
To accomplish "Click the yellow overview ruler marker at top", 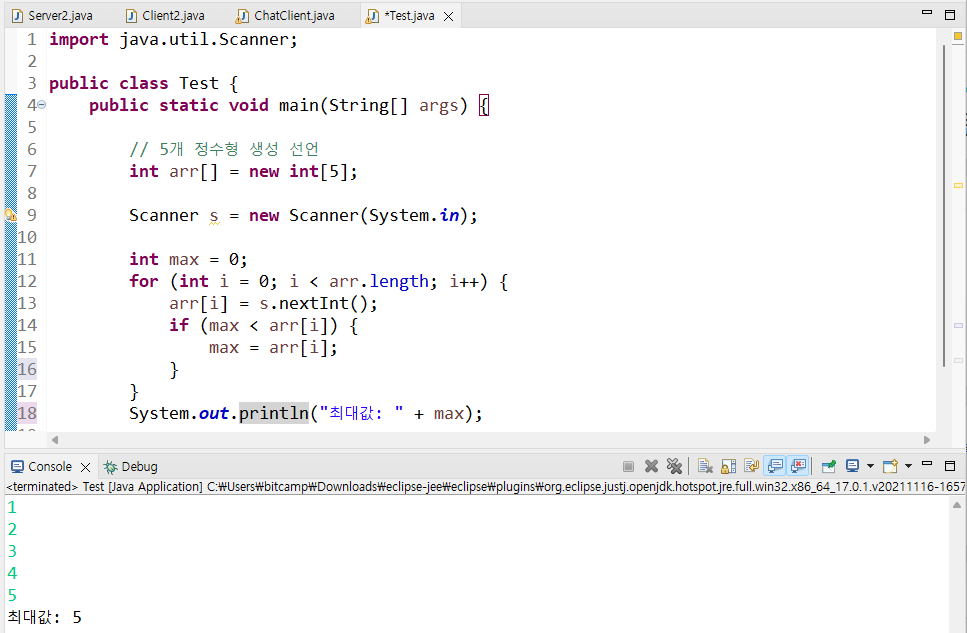I will click(x=958, y=36).
